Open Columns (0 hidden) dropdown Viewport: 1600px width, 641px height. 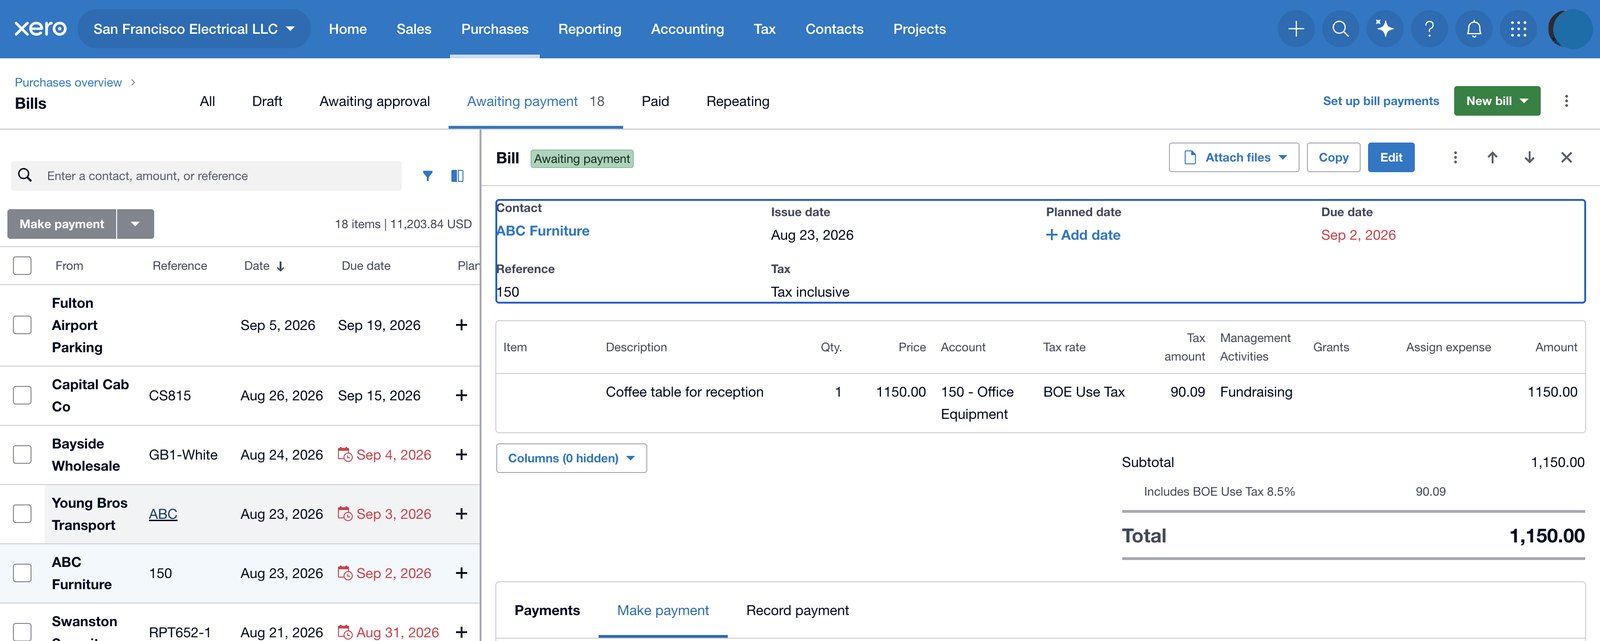[572, 458]
